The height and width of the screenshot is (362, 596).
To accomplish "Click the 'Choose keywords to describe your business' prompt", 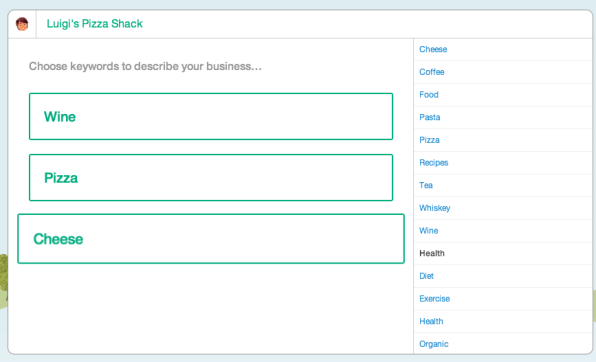I will click(145, 66).
